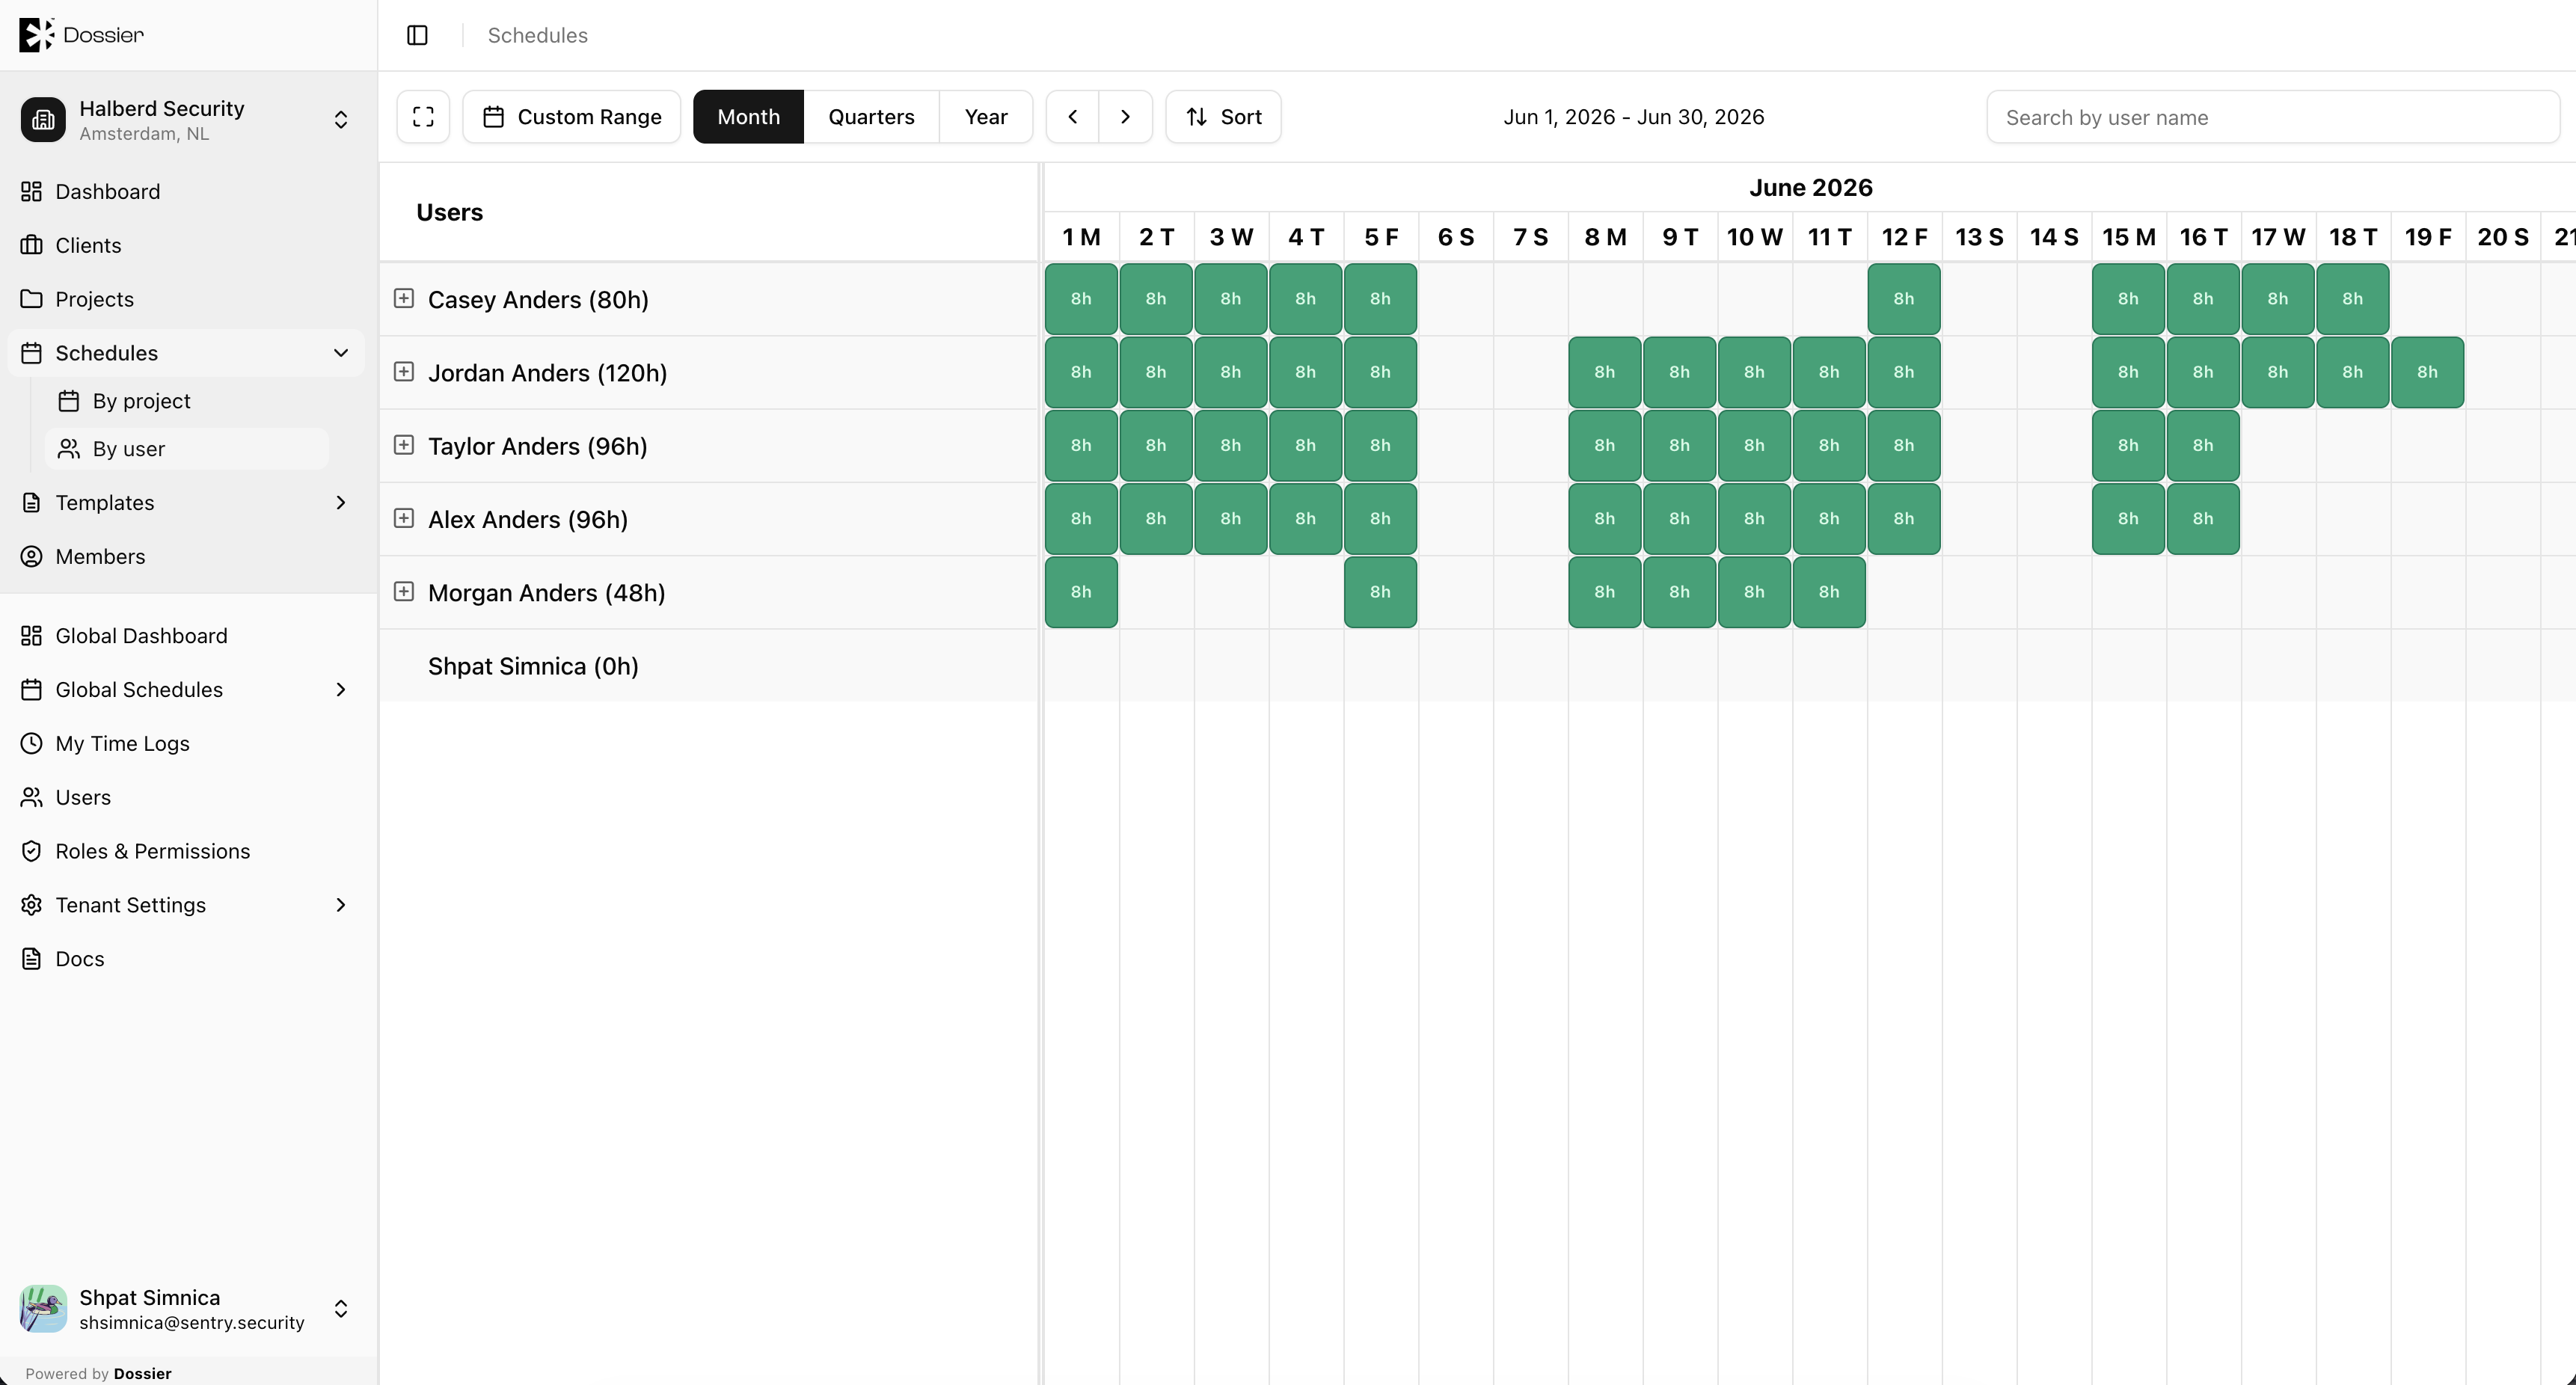Toggle the sidebar panel icon
Screen dimensions: 2576x1385
(417, 35)
